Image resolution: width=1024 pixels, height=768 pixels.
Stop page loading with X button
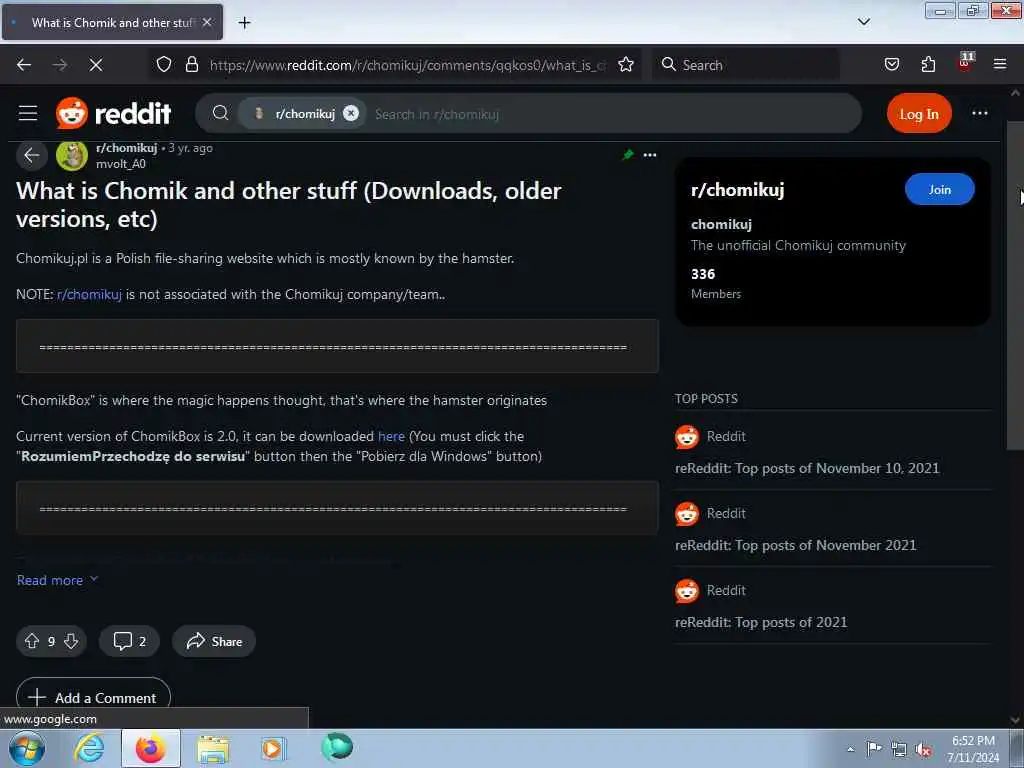tap(96, 65)
